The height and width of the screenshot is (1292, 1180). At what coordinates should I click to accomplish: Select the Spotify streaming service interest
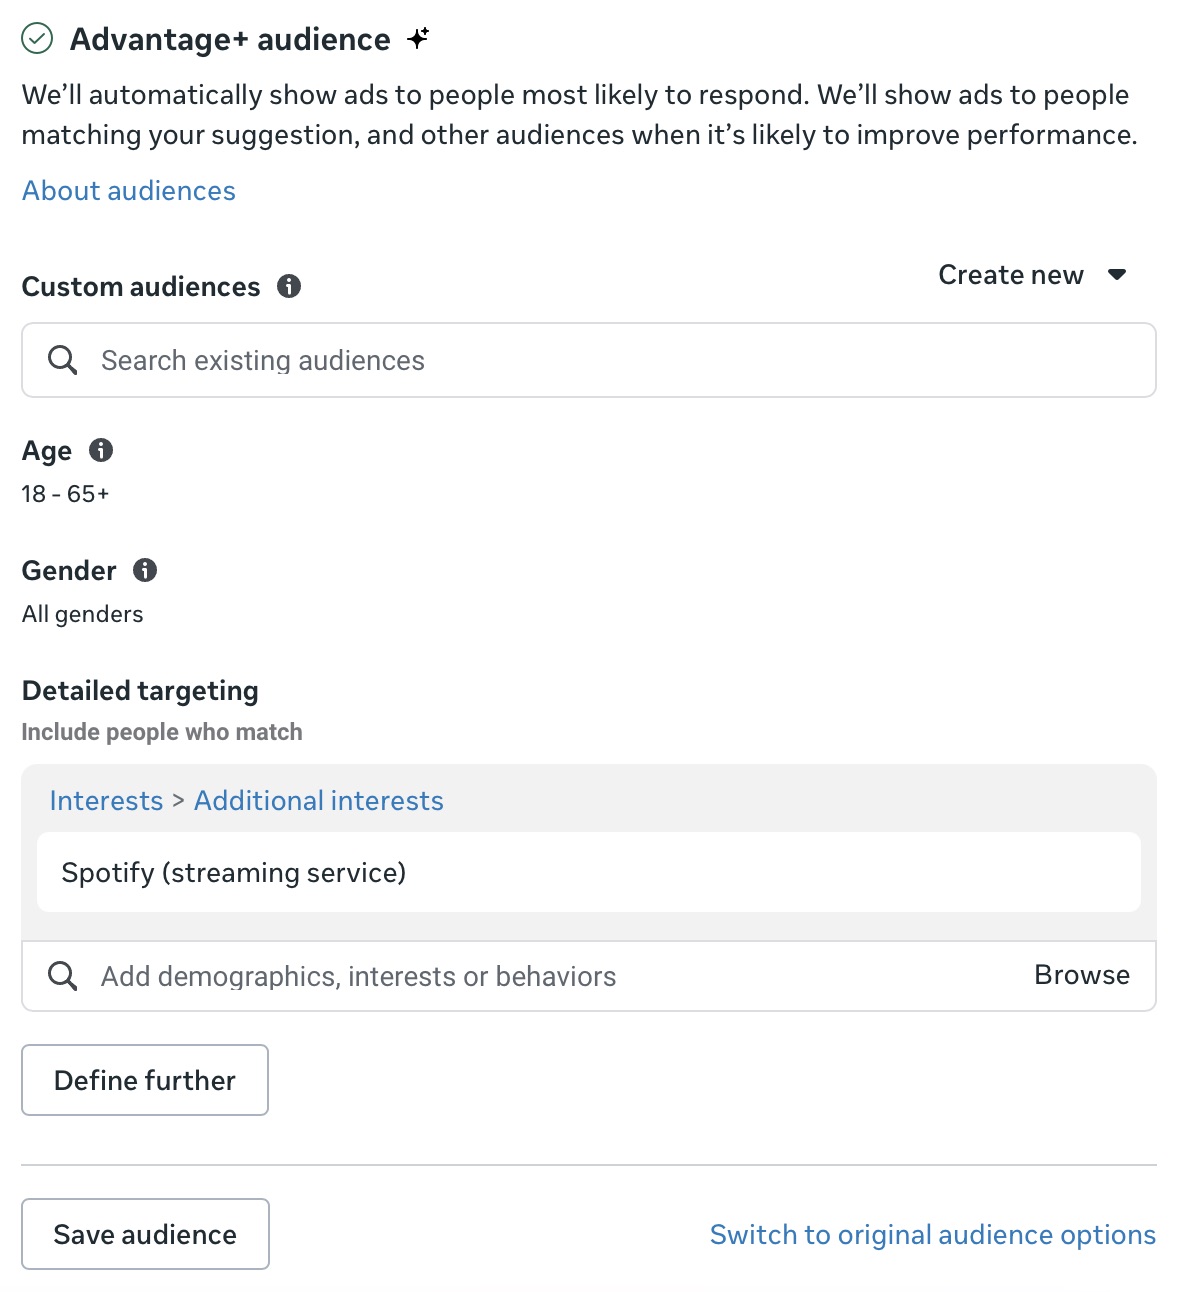pyautogui.click(x=234, y=872)
